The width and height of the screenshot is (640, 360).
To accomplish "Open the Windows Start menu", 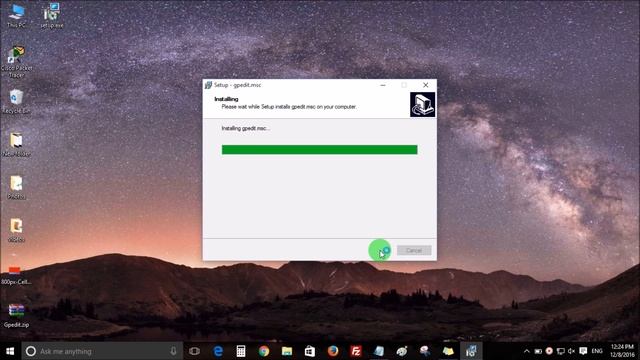I will (10, 351).
